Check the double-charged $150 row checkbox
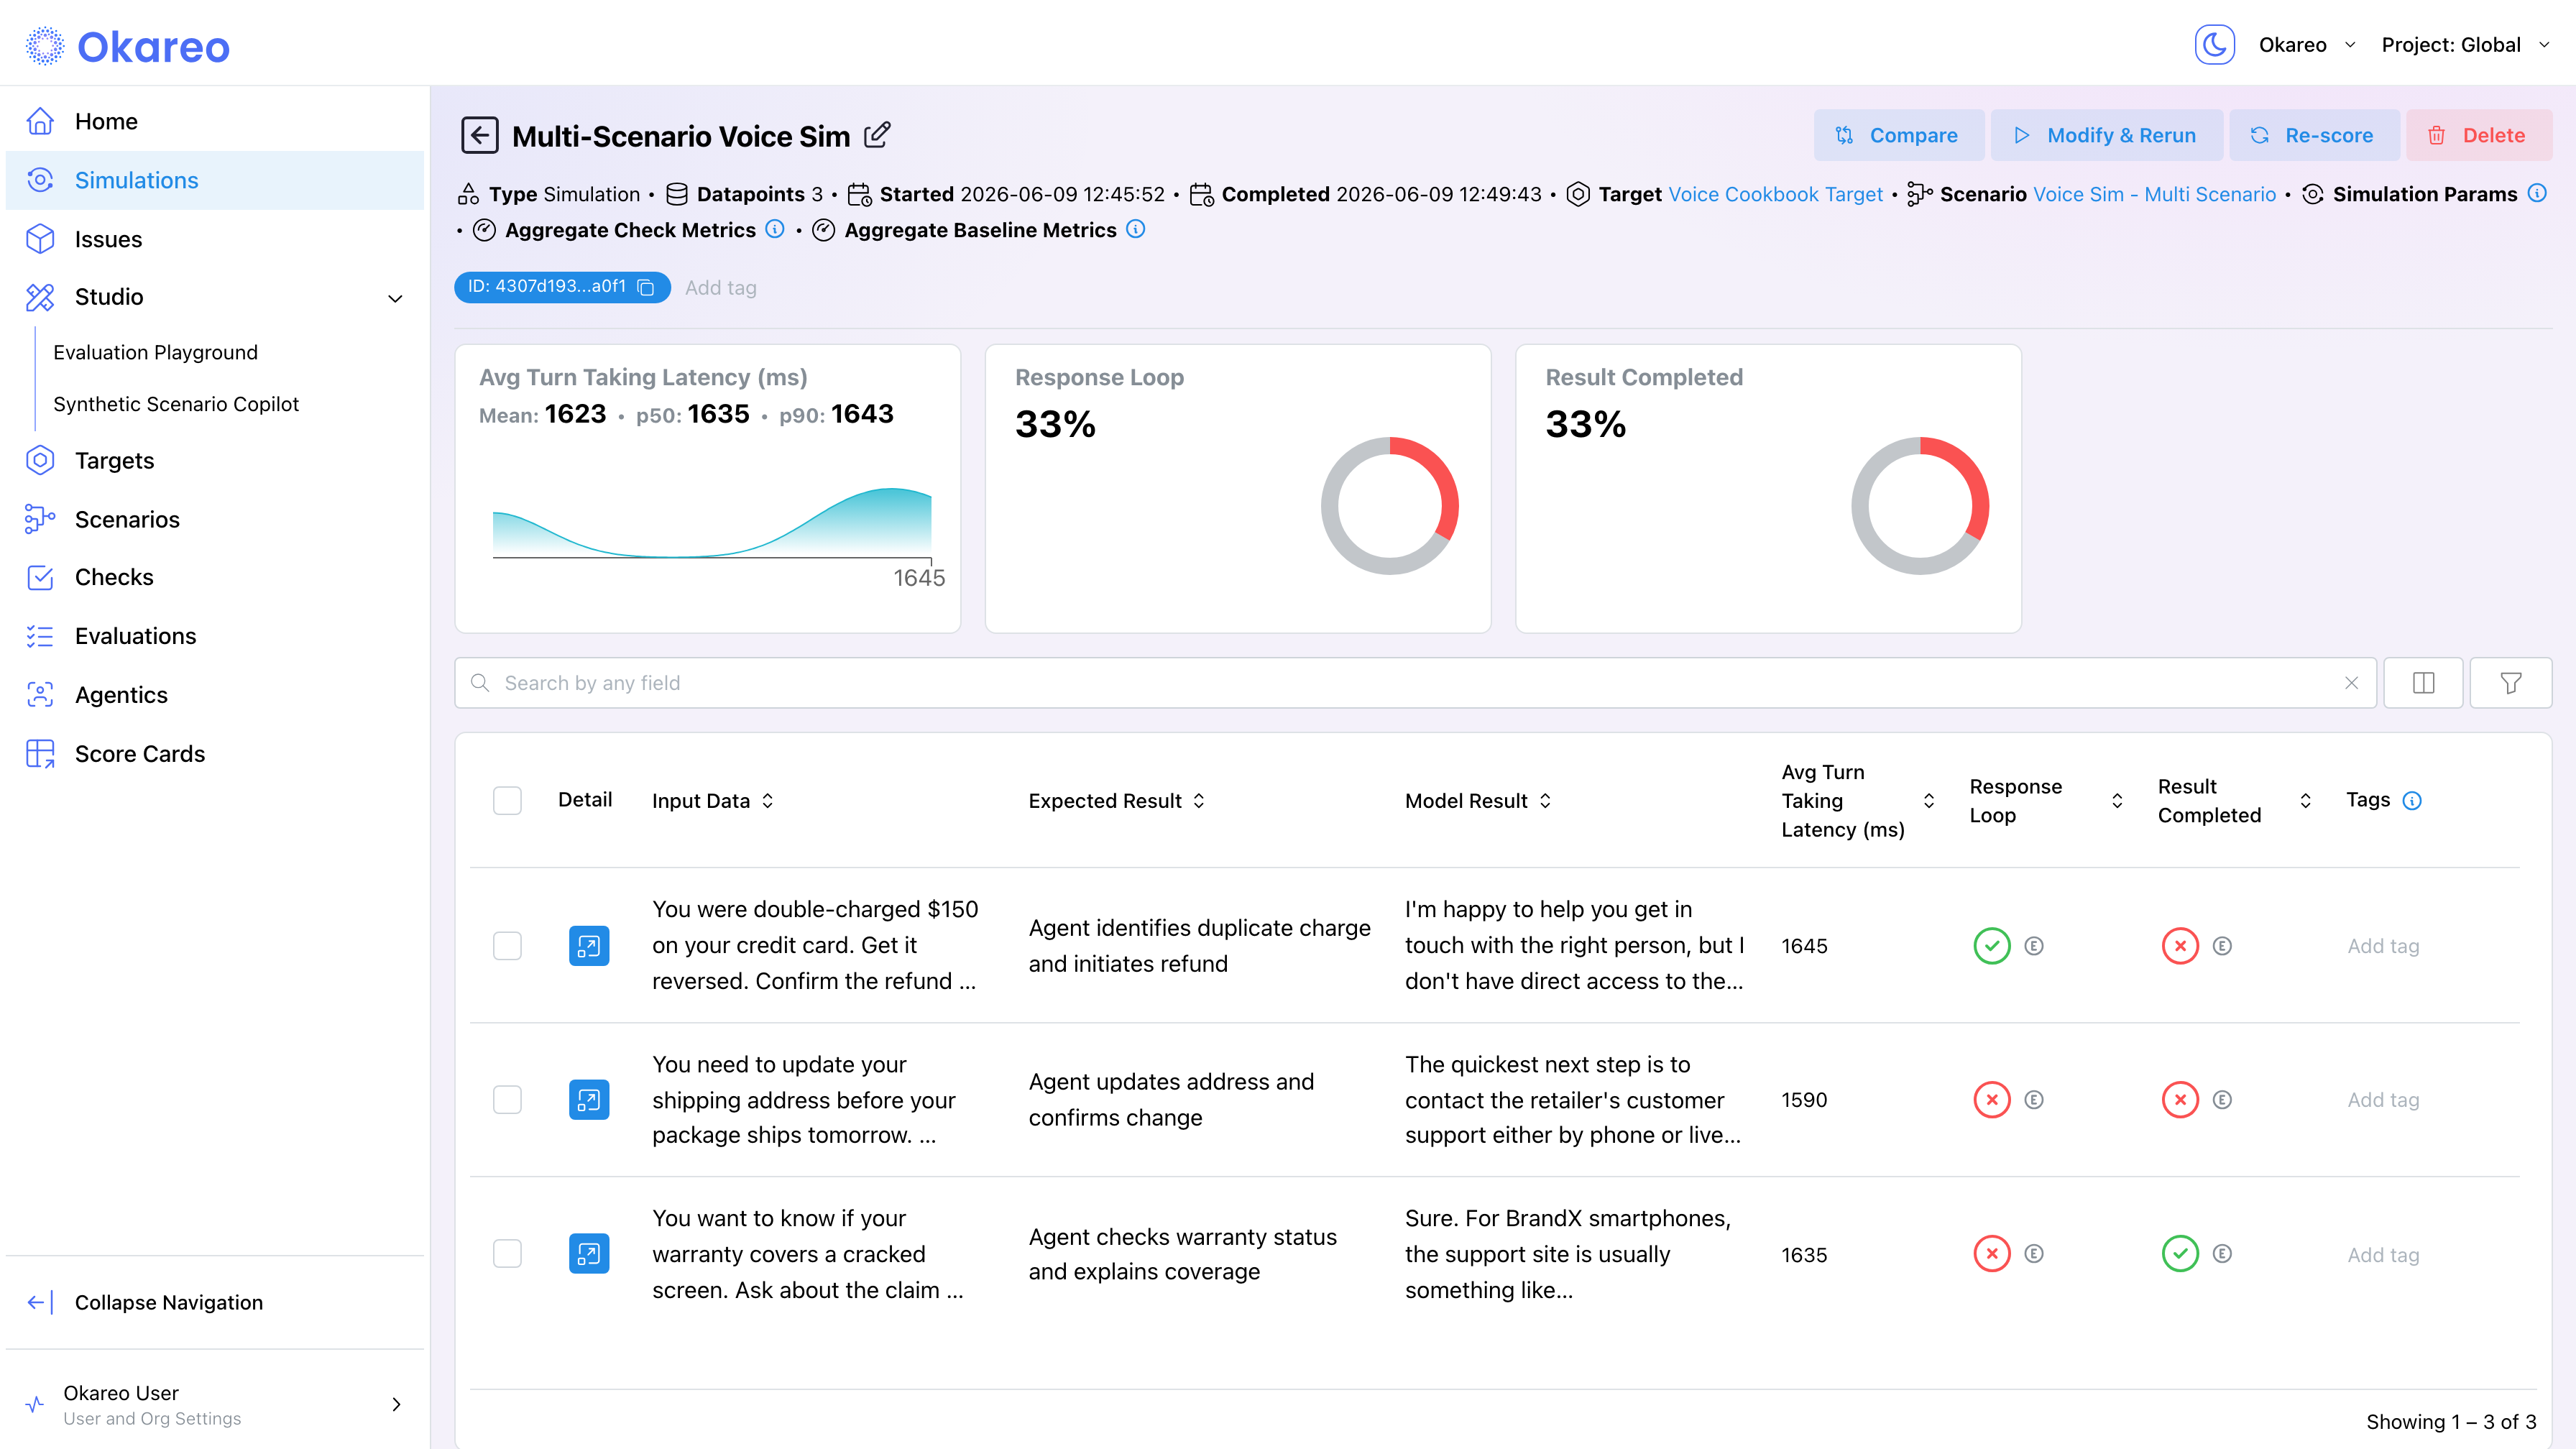The width and height of the screenshot is (2576, 1449). (507, 946)
